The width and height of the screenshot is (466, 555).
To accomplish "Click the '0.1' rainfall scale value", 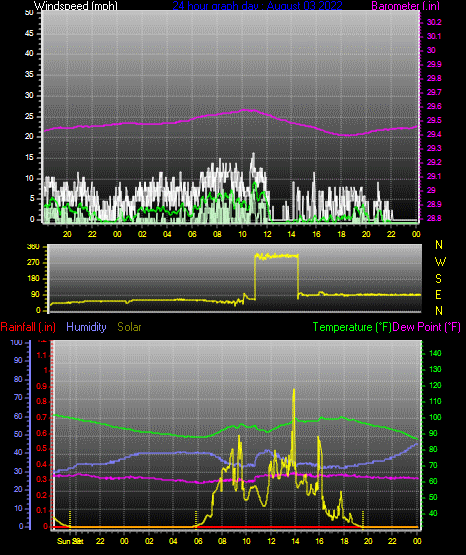I will (x=42, y=510).
